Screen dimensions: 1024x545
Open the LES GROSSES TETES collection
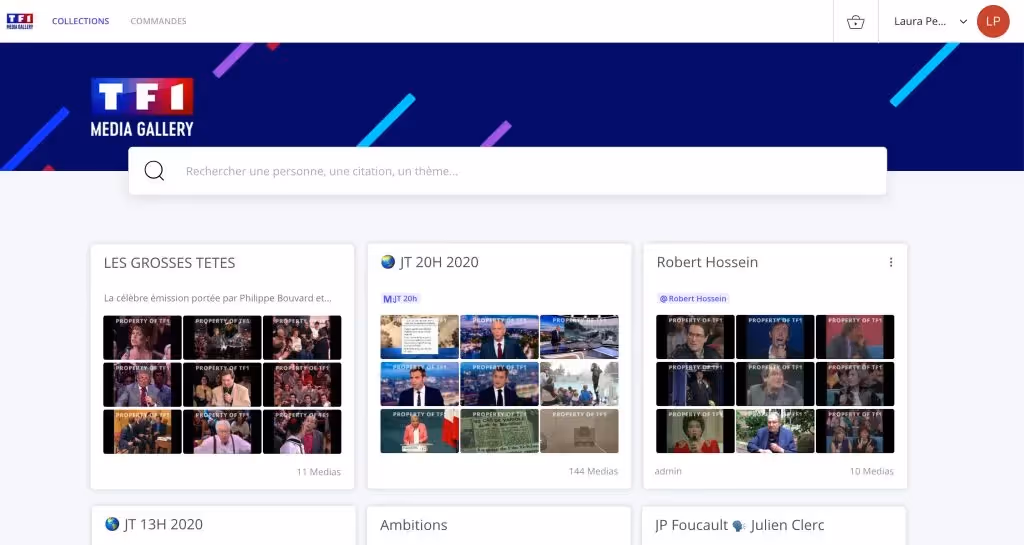point(169,263)
